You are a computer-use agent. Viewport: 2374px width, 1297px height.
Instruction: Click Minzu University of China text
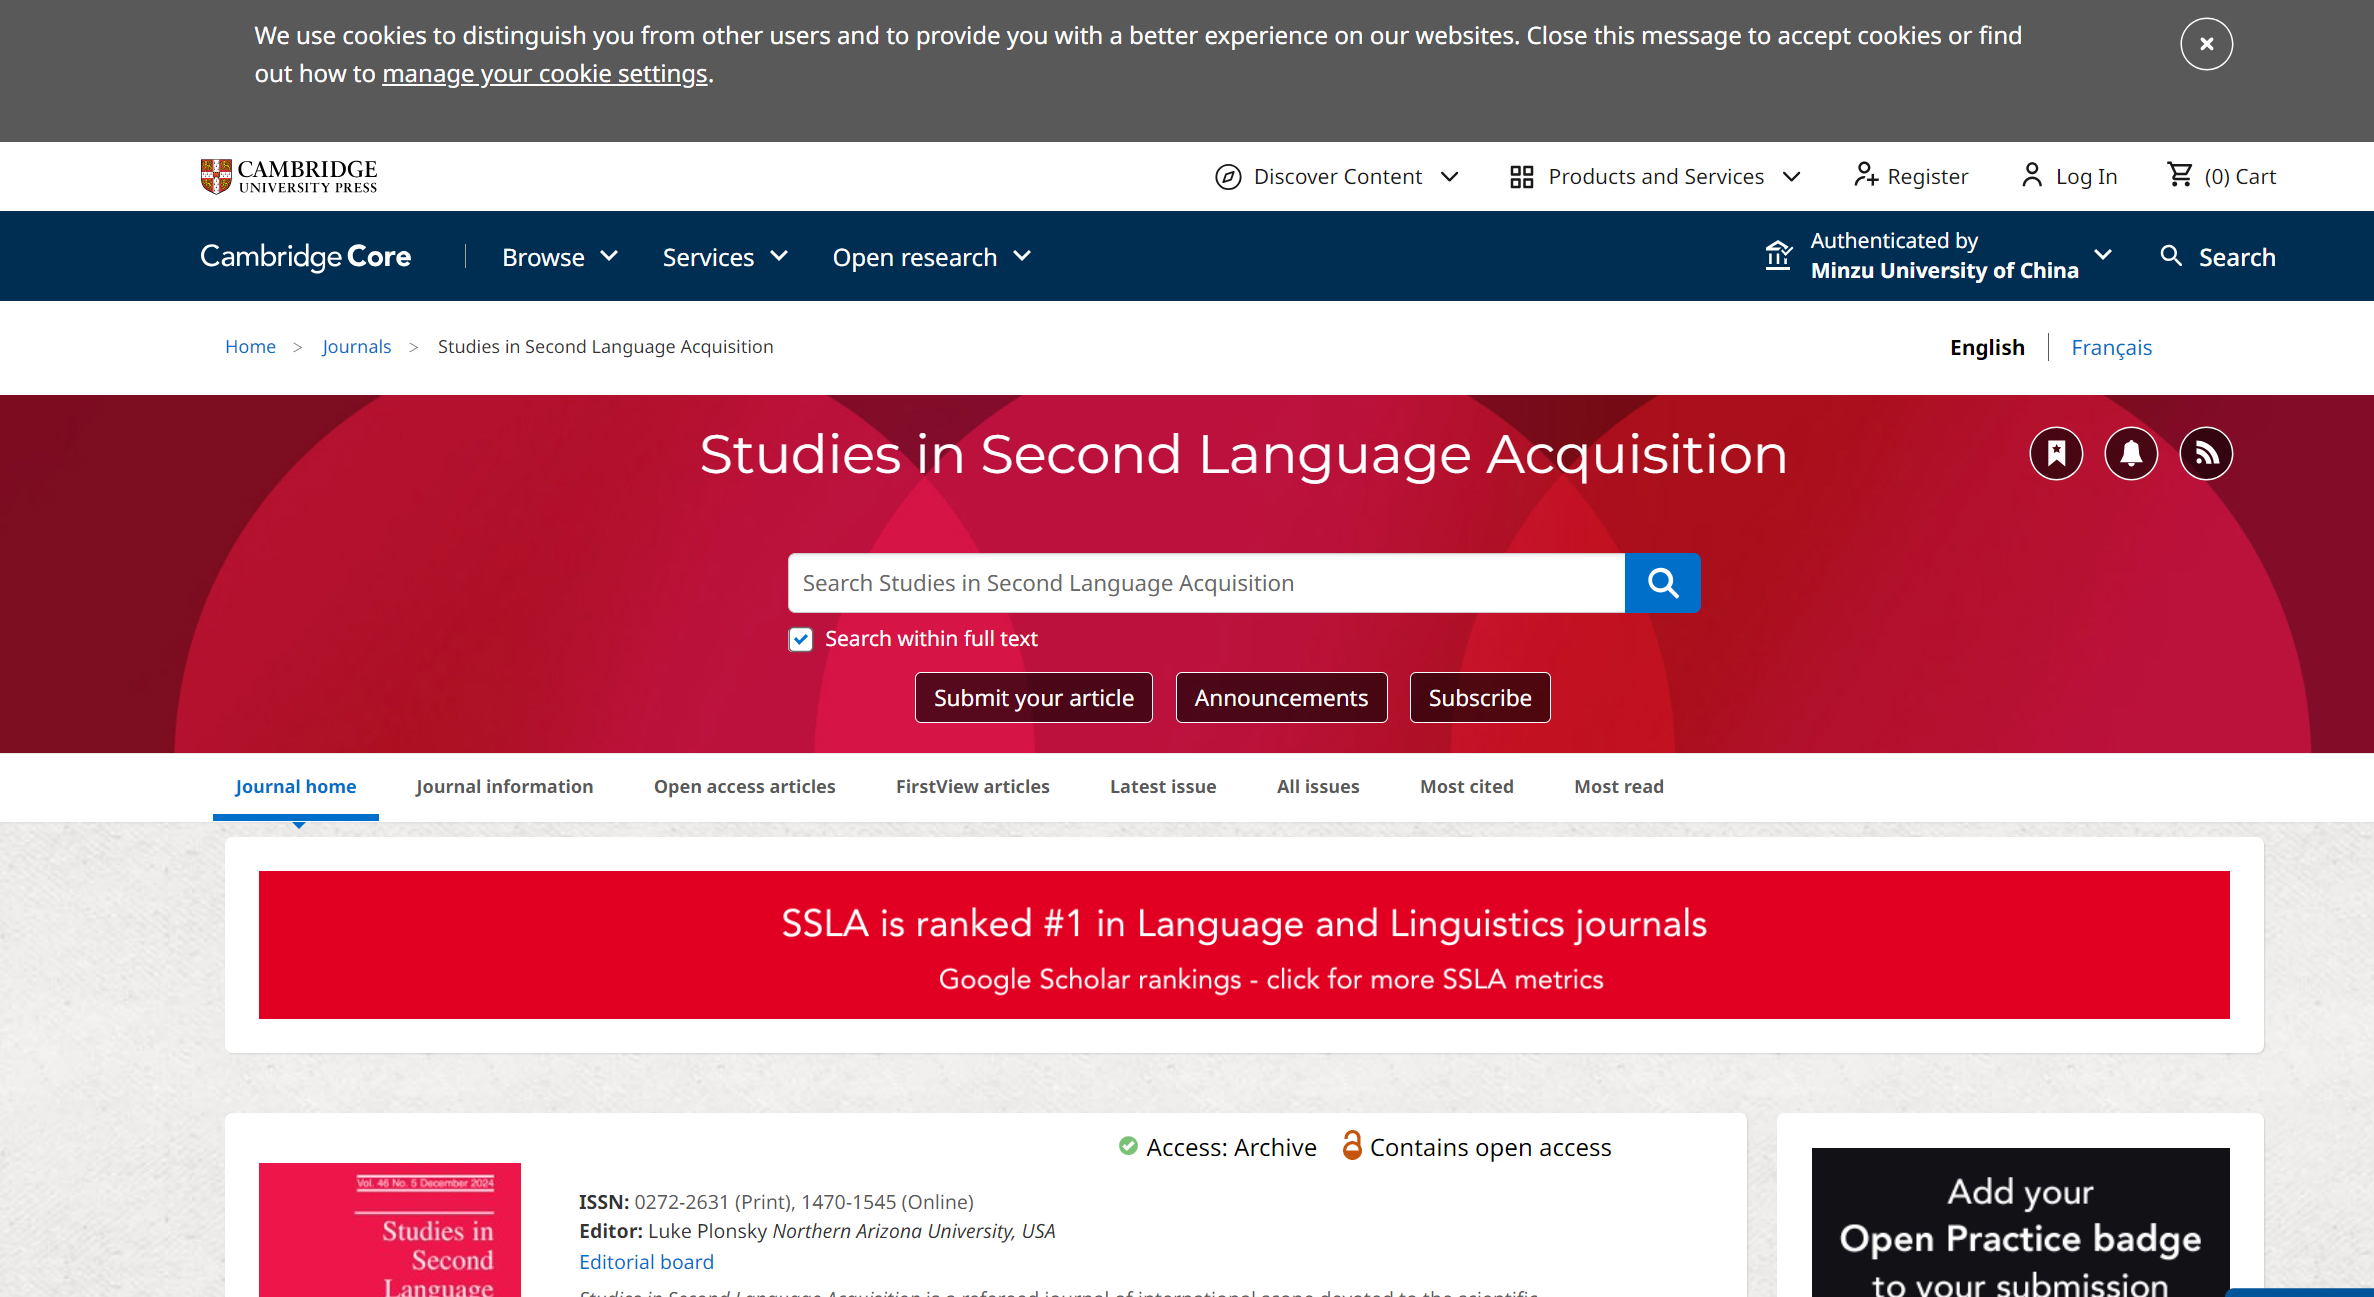pos(1944,271)
